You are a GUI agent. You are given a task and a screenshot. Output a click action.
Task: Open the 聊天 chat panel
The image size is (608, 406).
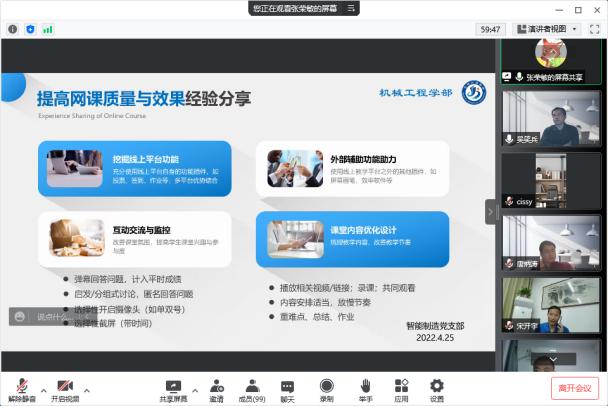pyautogui.click(x=288, y=386)
